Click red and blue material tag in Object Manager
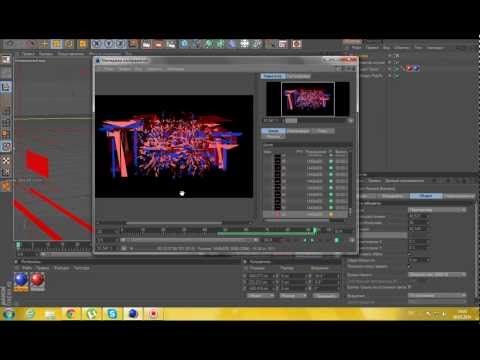This screenshot has height=360, width=480. tap(413, 68)
